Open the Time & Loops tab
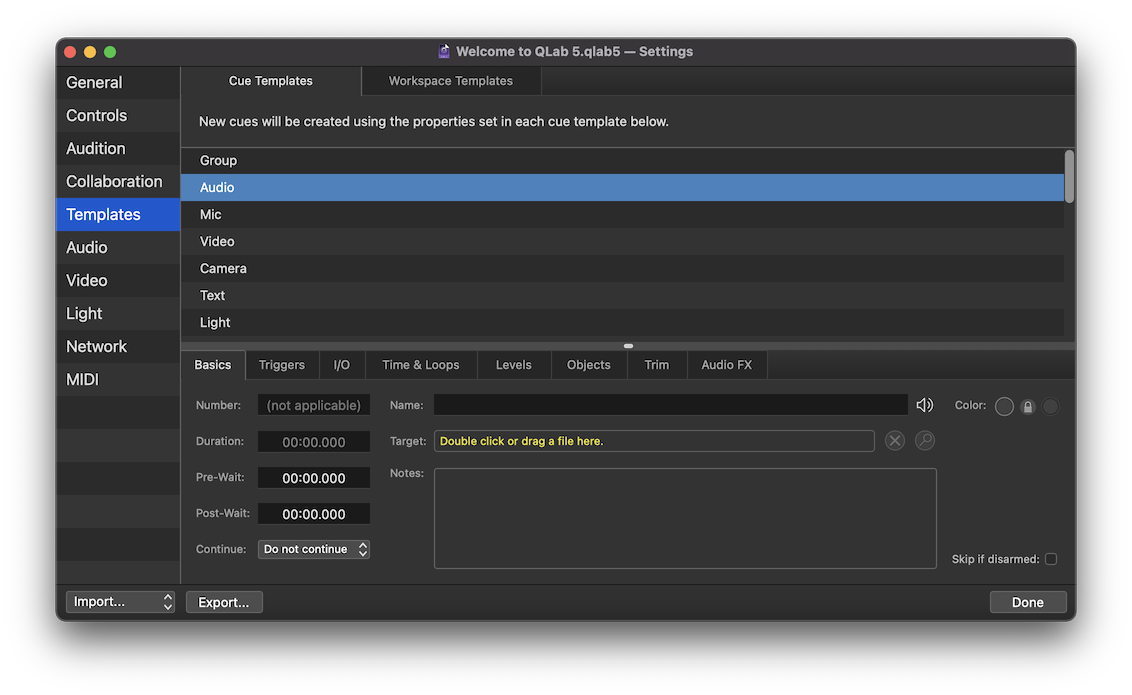The width and height of the screenshot is (1132, 695). point(420,364)
